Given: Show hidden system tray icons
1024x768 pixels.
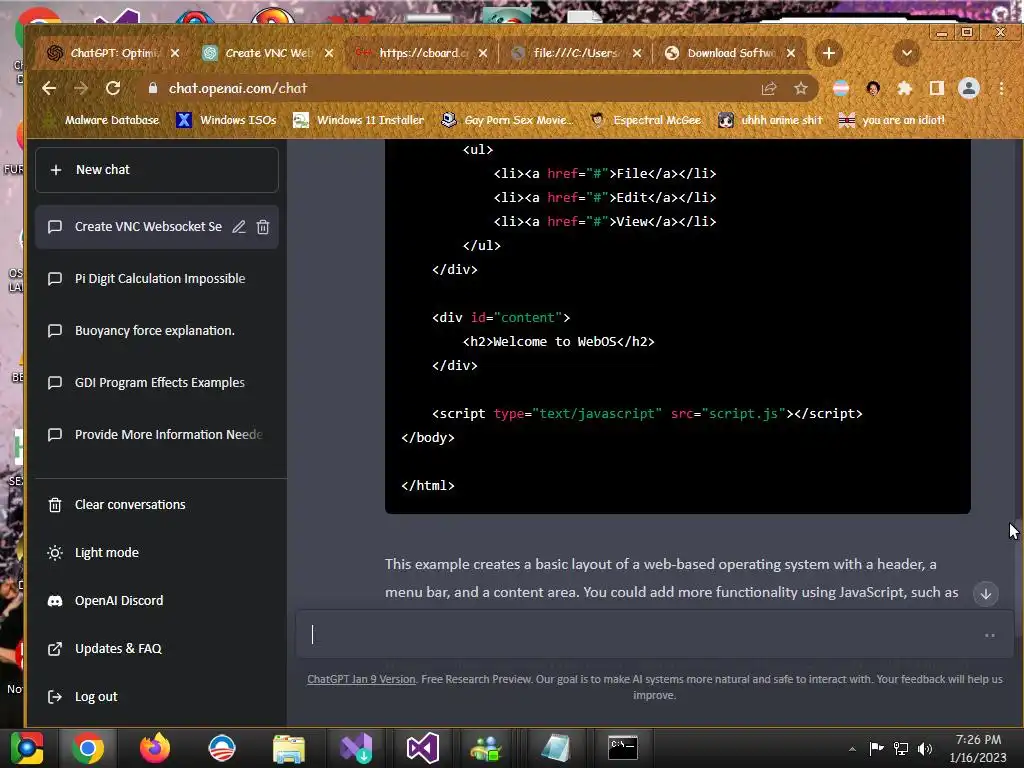Looking at the screenshot, I should 852,749.
